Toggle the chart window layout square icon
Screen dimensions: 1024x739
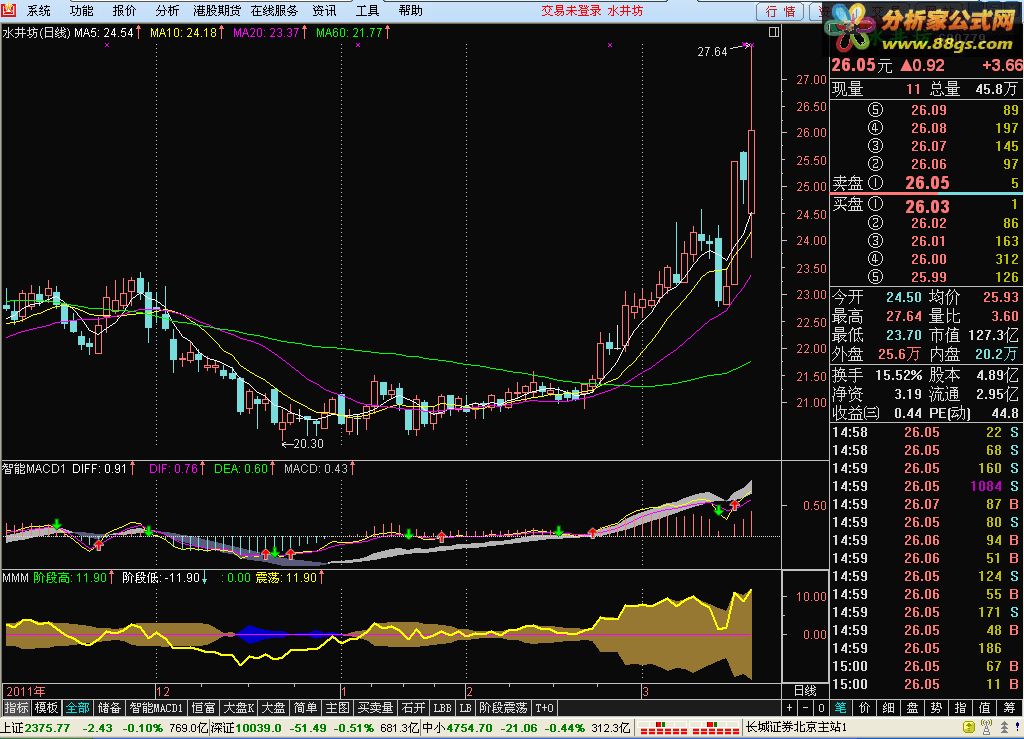[x=774, y=32]
